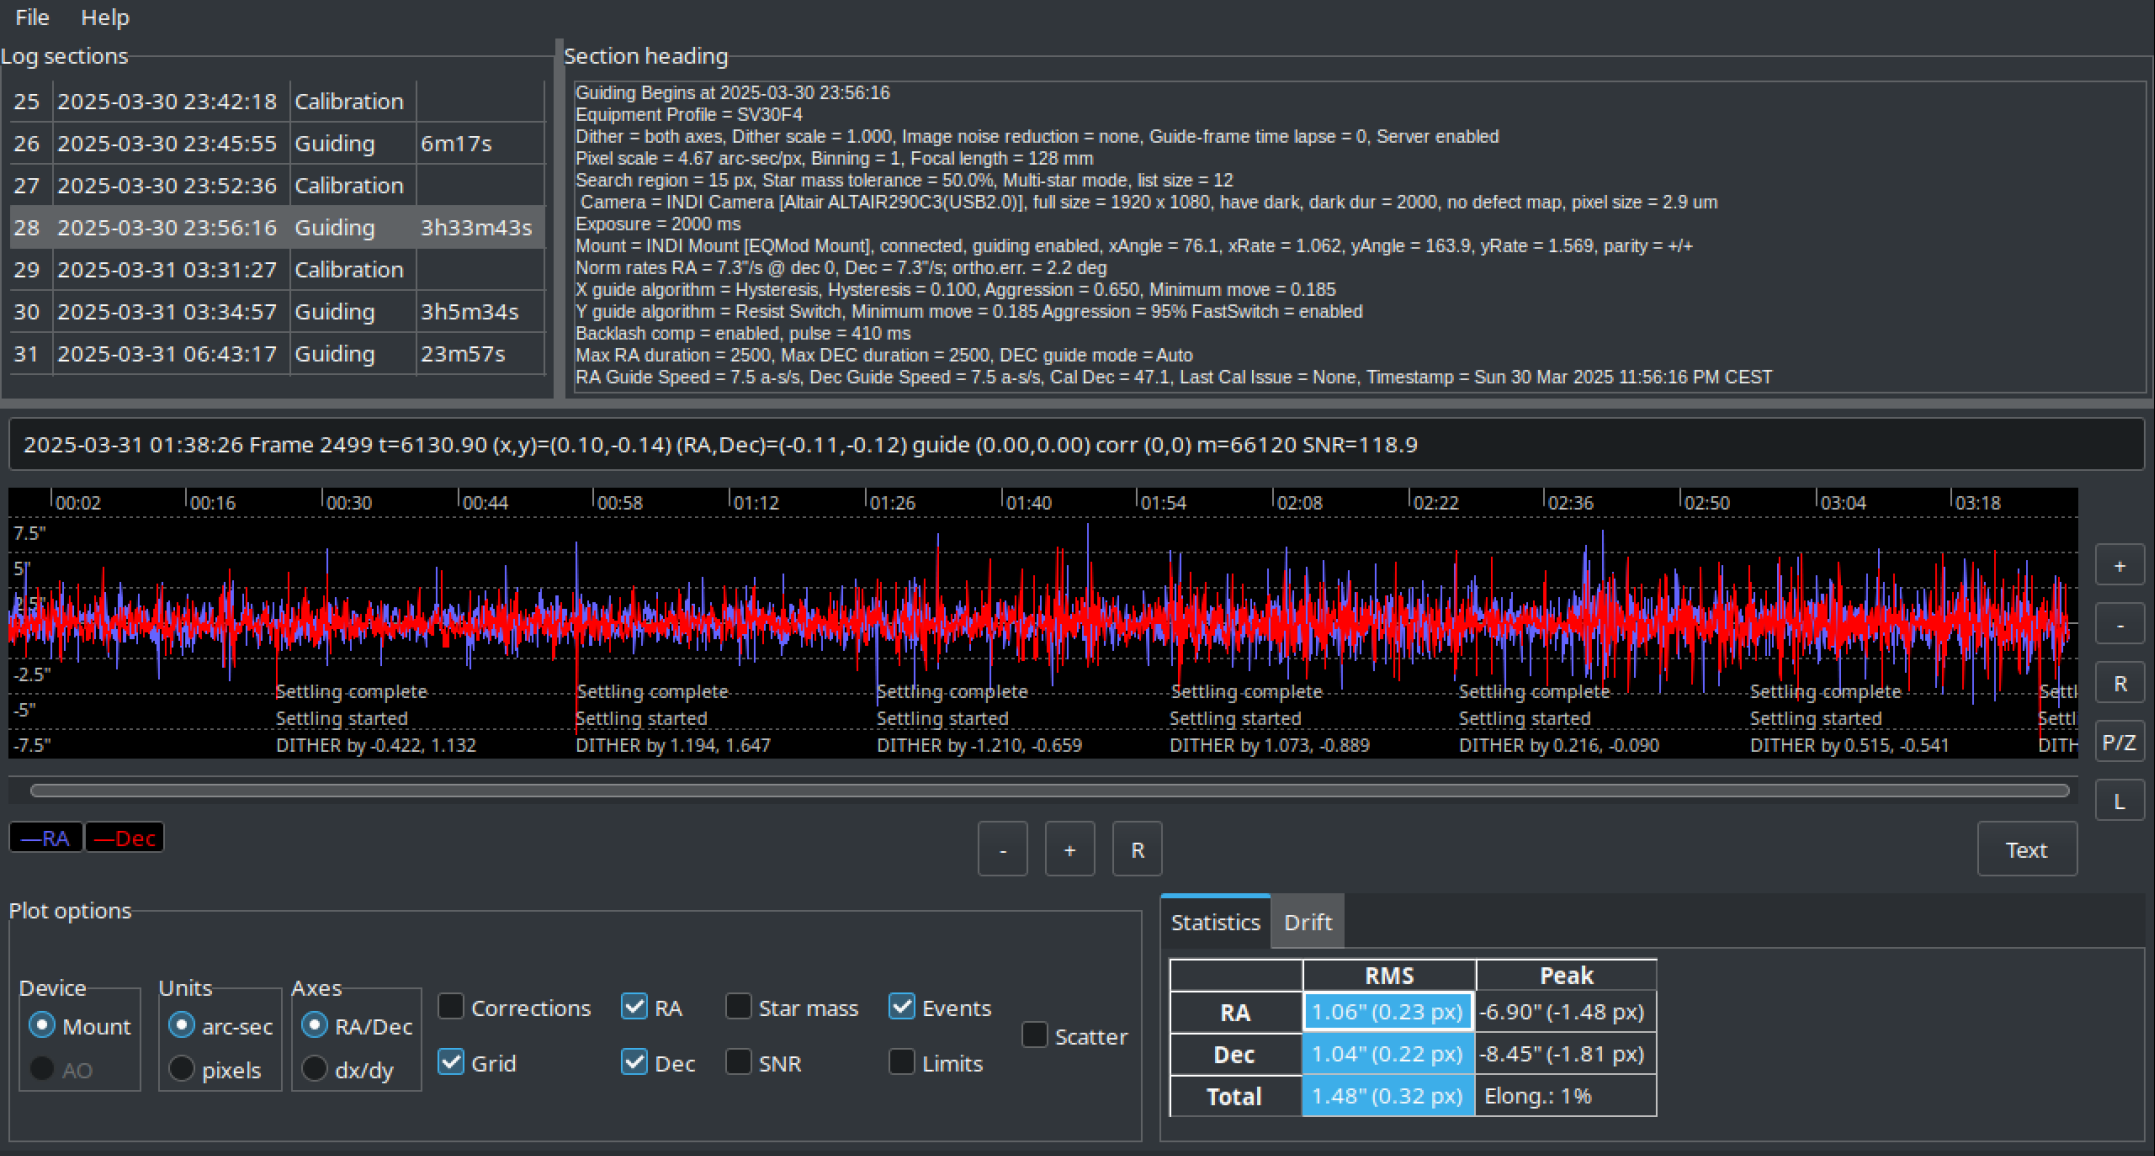Click the graph horizontal scrollbar
Viewport: 2155px width, 1156px height.
point(1048,790)
